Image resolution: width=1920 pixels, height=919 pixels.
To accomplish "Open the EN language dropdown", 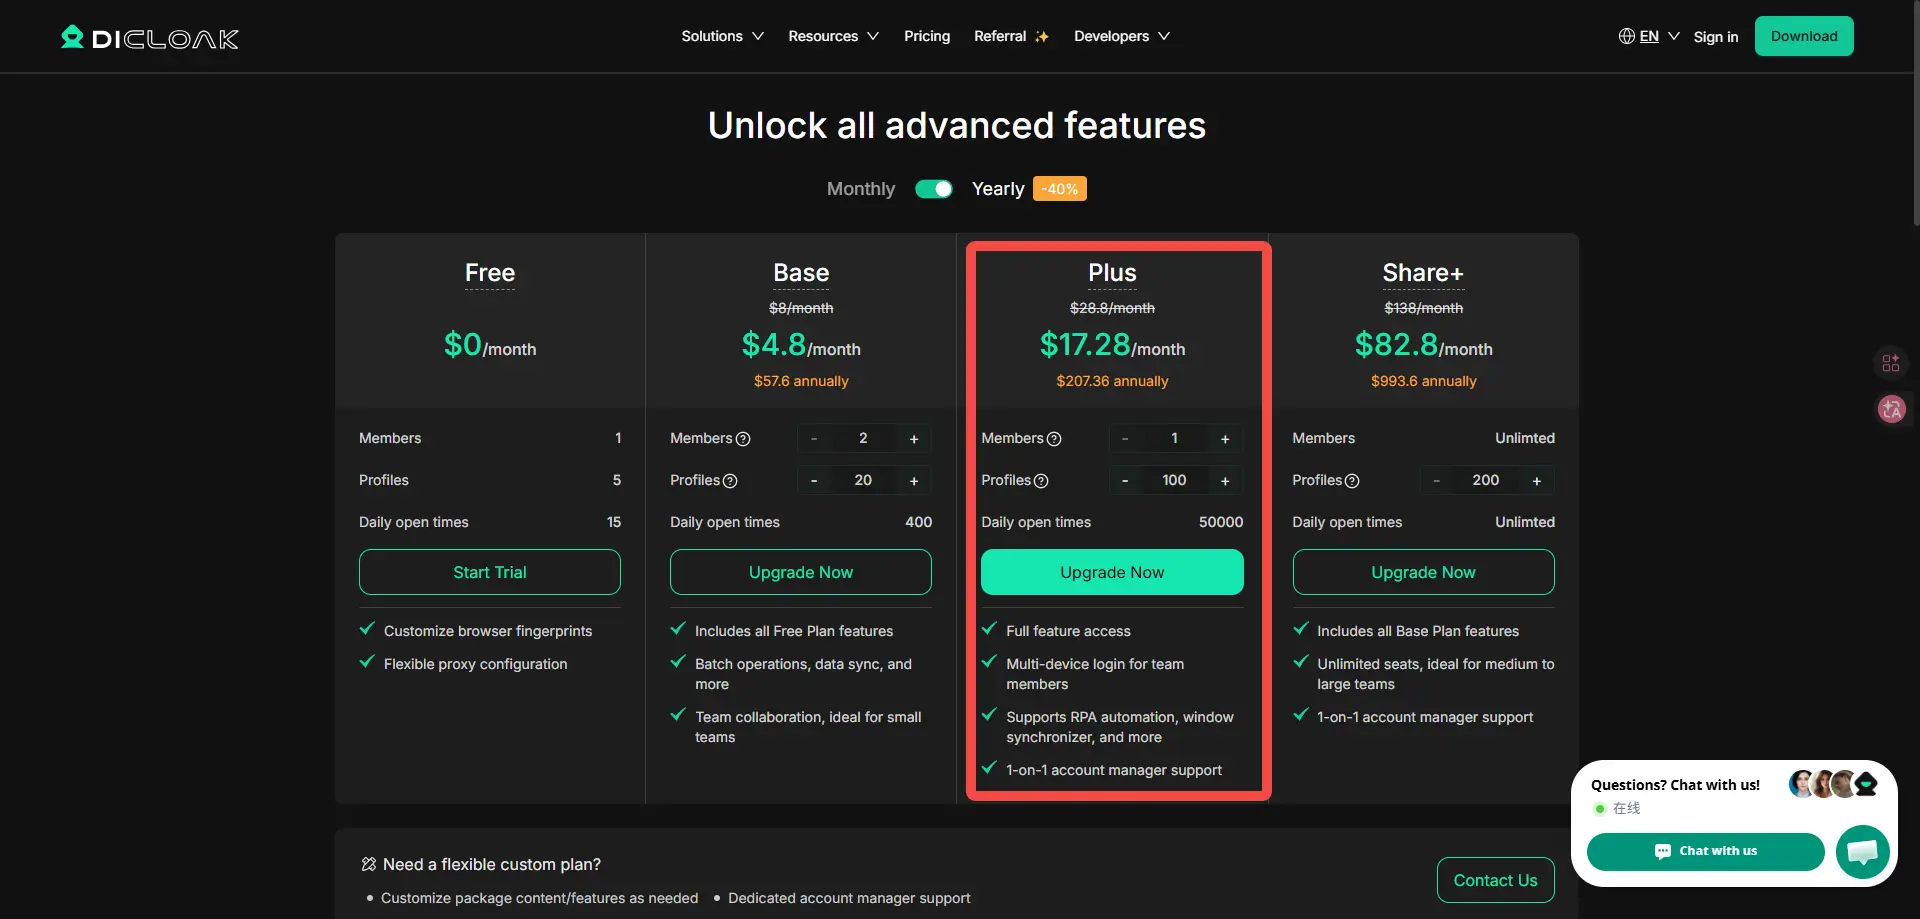I will click(x=1660, y=37).
